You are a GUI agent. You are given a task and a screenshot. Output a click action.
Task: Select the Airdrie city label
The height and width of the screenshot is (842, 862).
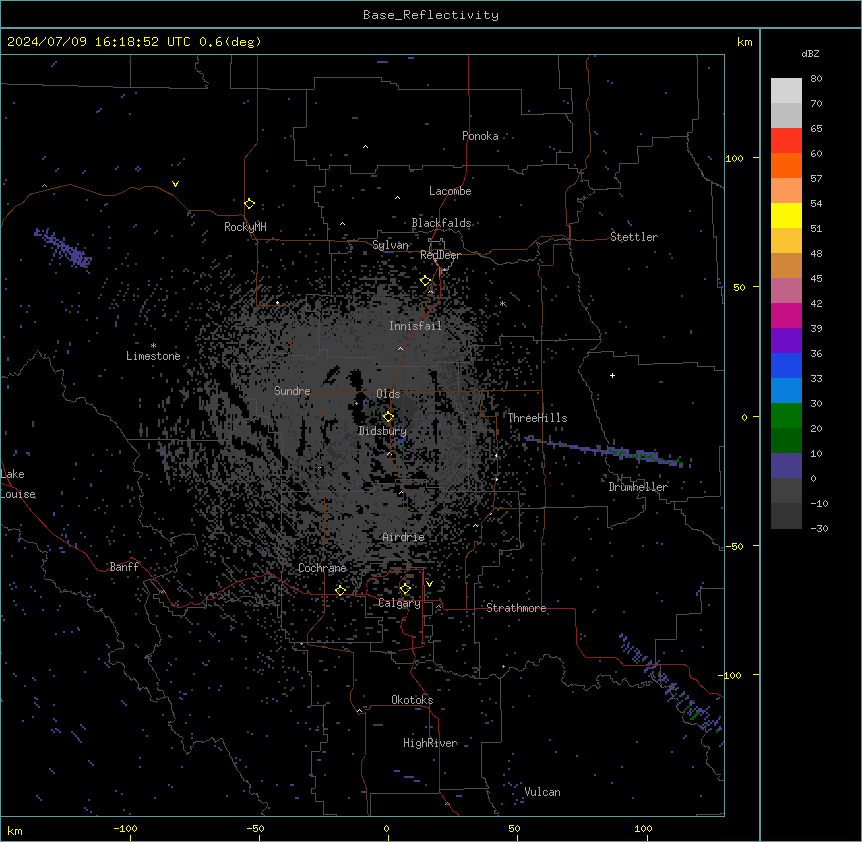[403, 537]
